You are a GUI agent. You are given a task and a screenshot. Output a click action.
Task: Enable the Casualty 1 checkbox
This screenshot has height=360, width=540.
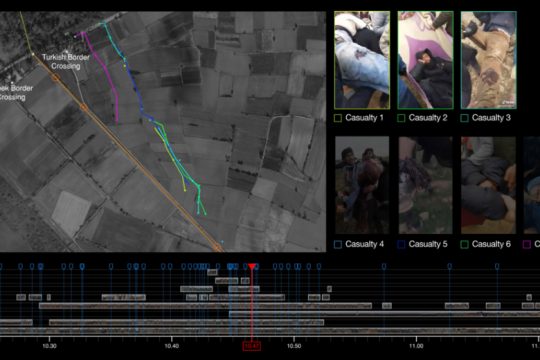pyautogui.click(x=338, y=118)
